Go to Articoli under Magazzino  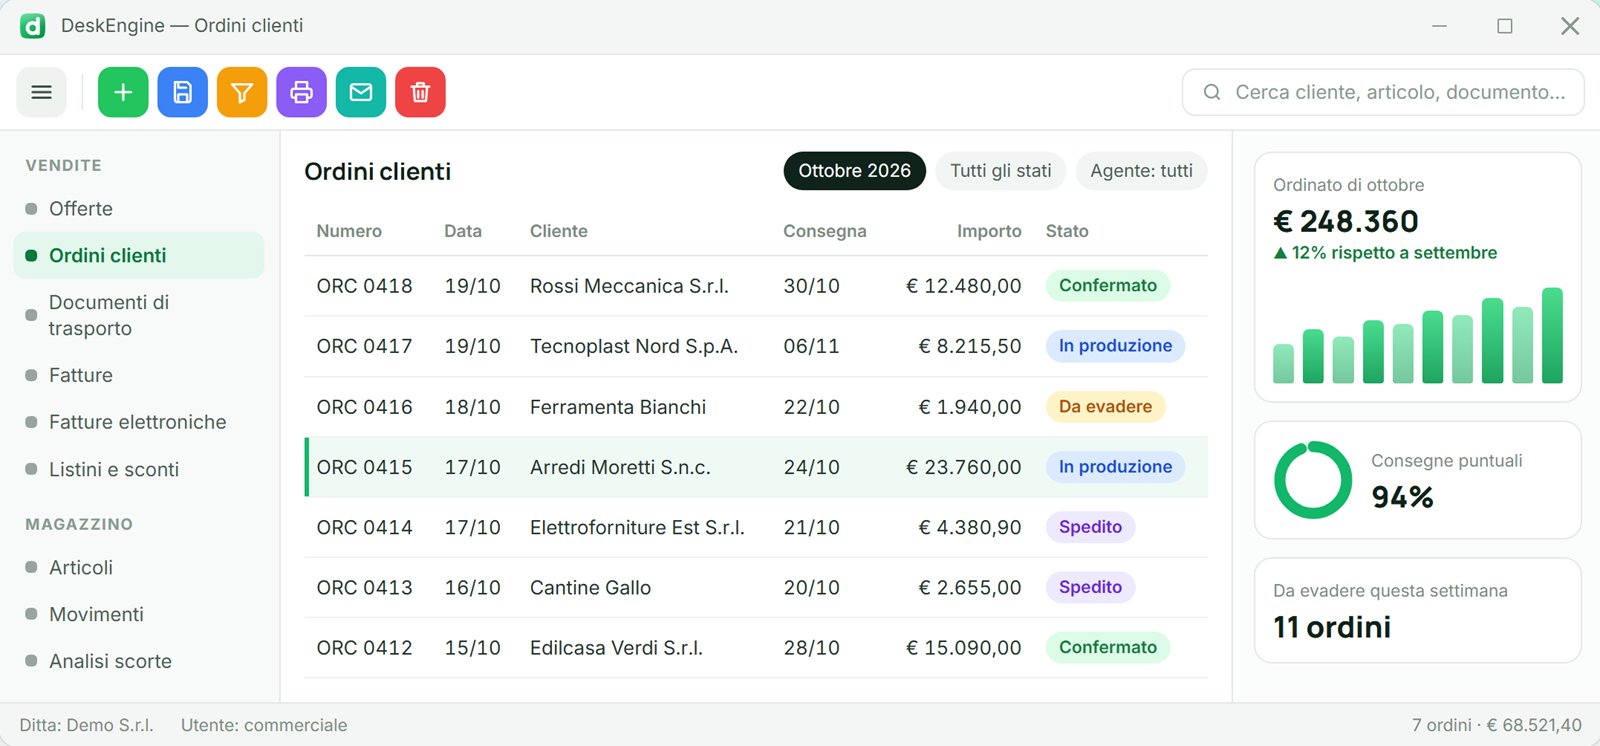pos(139,567)
